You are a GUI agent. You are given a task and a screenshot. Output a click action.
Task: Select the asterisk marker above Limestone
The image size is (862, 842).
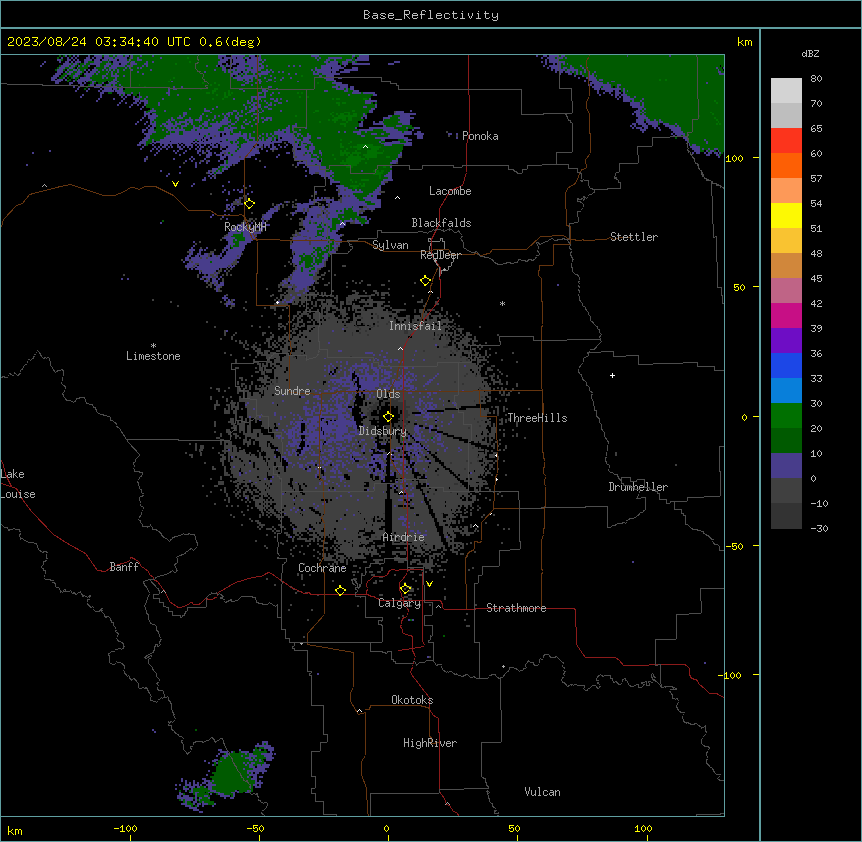pyautogui.click(x=153, y=346)
